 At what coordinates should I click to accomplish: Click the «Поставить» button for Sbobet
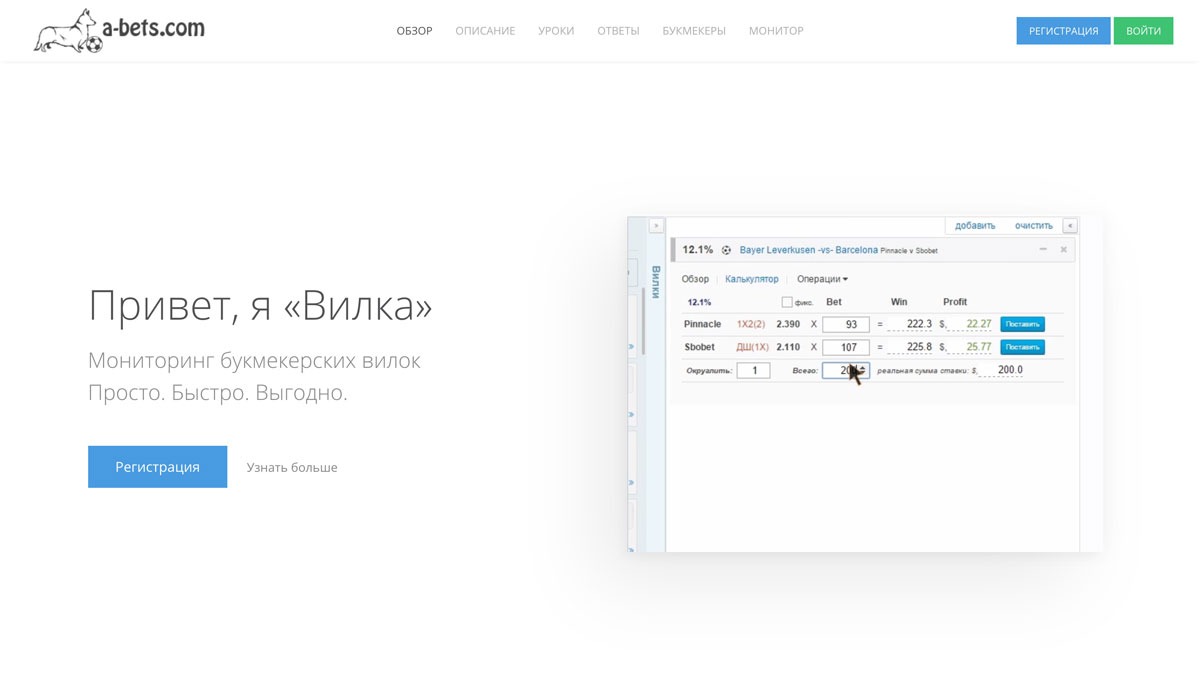point(1022,347)
